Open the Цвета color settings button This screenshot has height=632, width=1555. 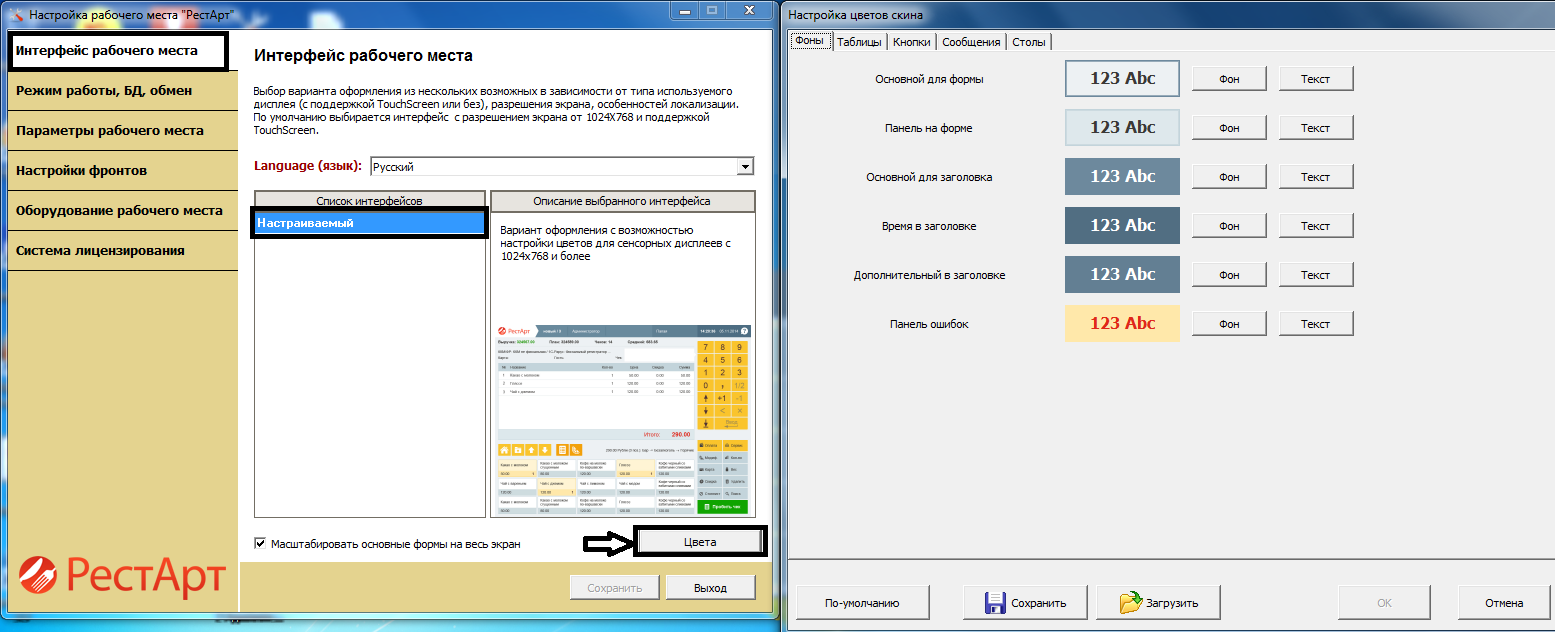click(700, 541)
